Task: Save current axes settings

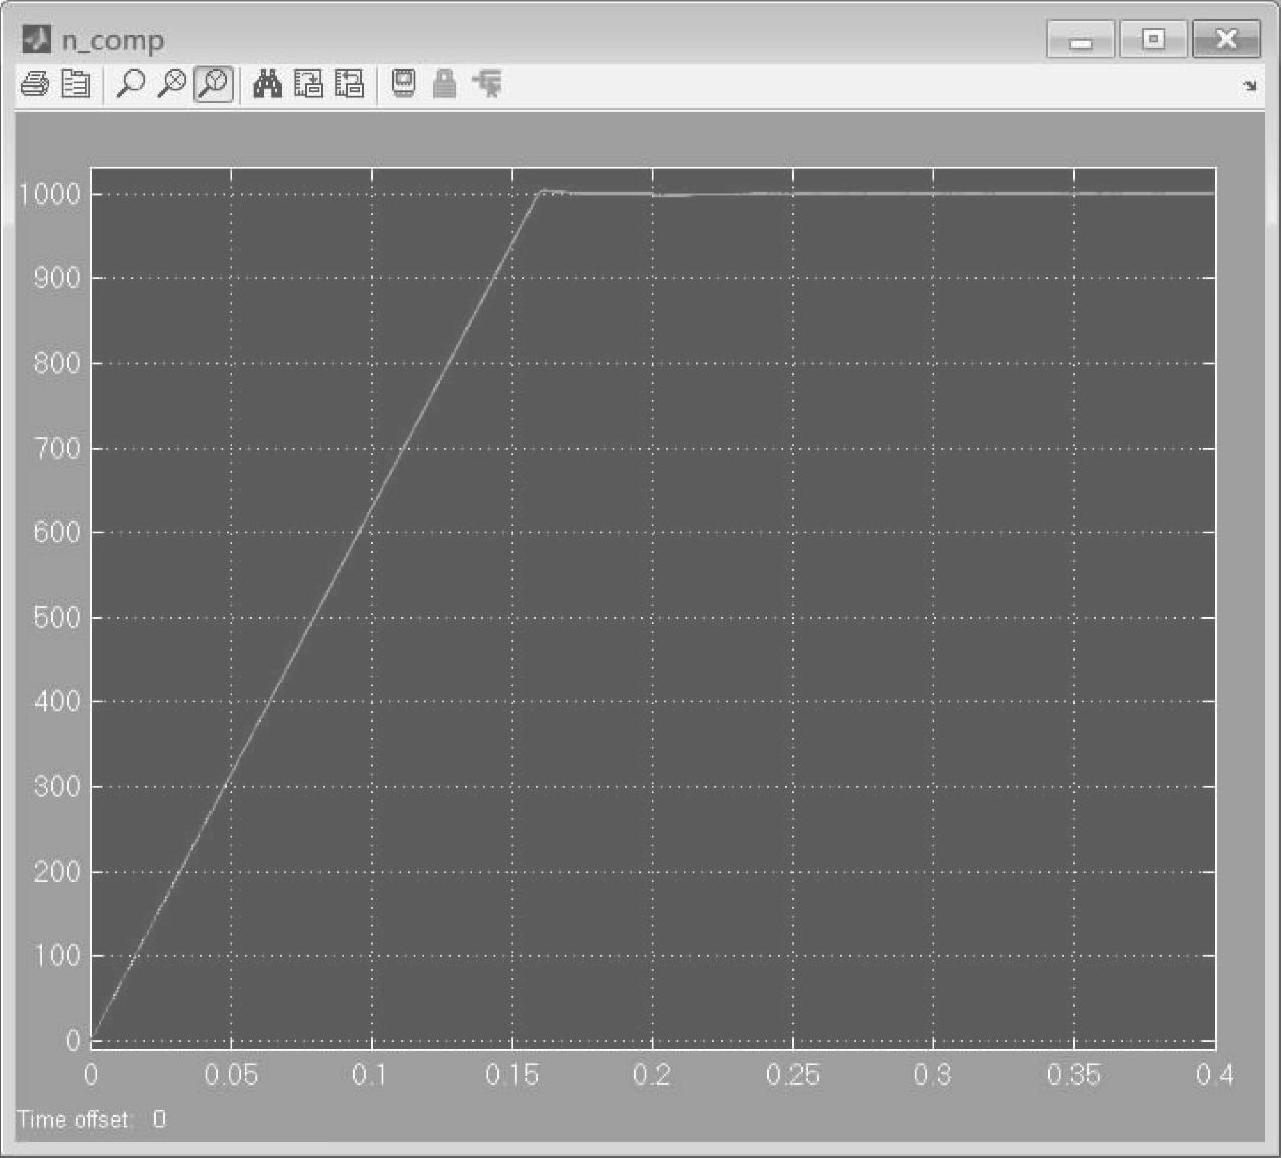Action: [x=308, y=85]
